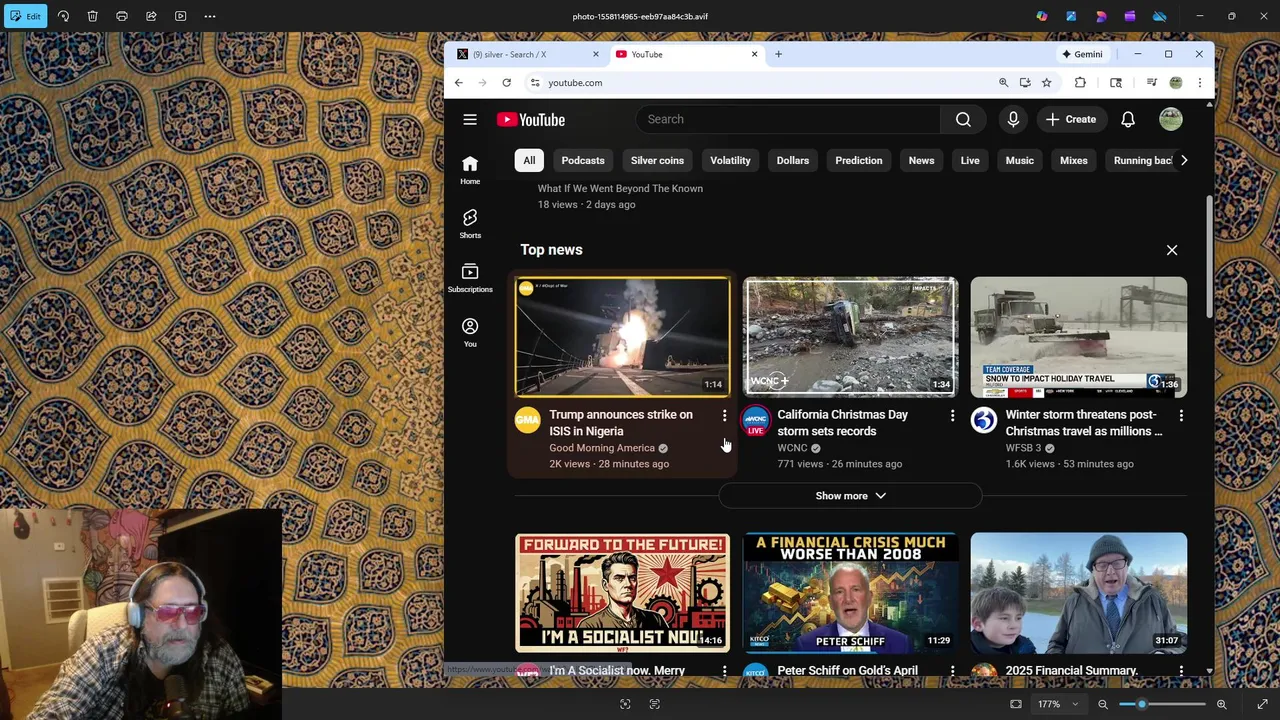
Task: Show more filter chips with right arrow
Action: [x=1184, y=161]
